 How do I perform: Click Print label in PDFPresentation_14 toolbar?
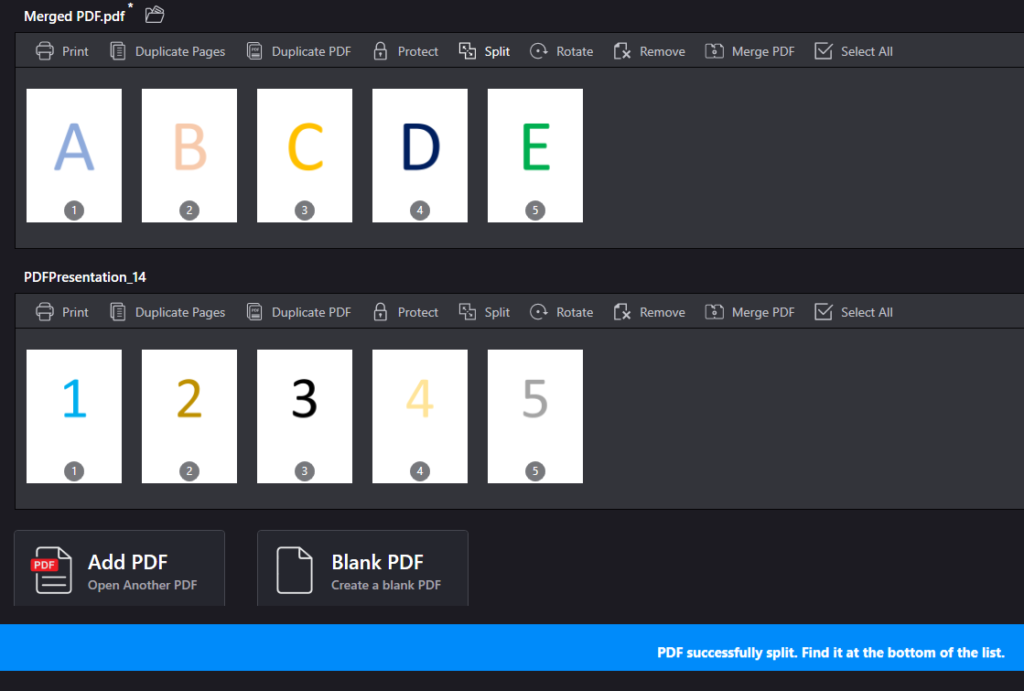pyautogui.click(x=75, y=313)
